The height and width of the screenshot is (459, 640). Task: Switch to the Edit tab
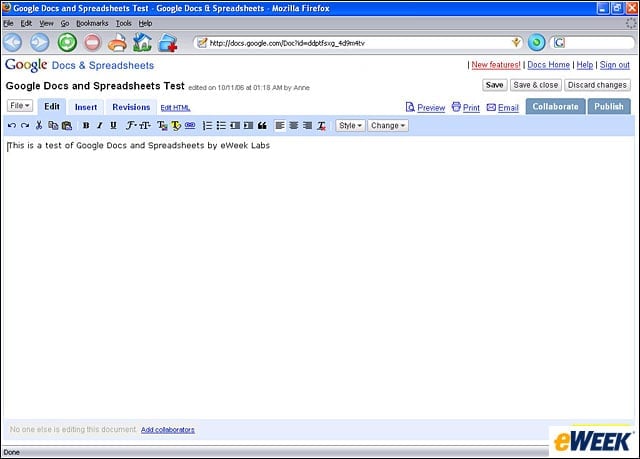52,106
